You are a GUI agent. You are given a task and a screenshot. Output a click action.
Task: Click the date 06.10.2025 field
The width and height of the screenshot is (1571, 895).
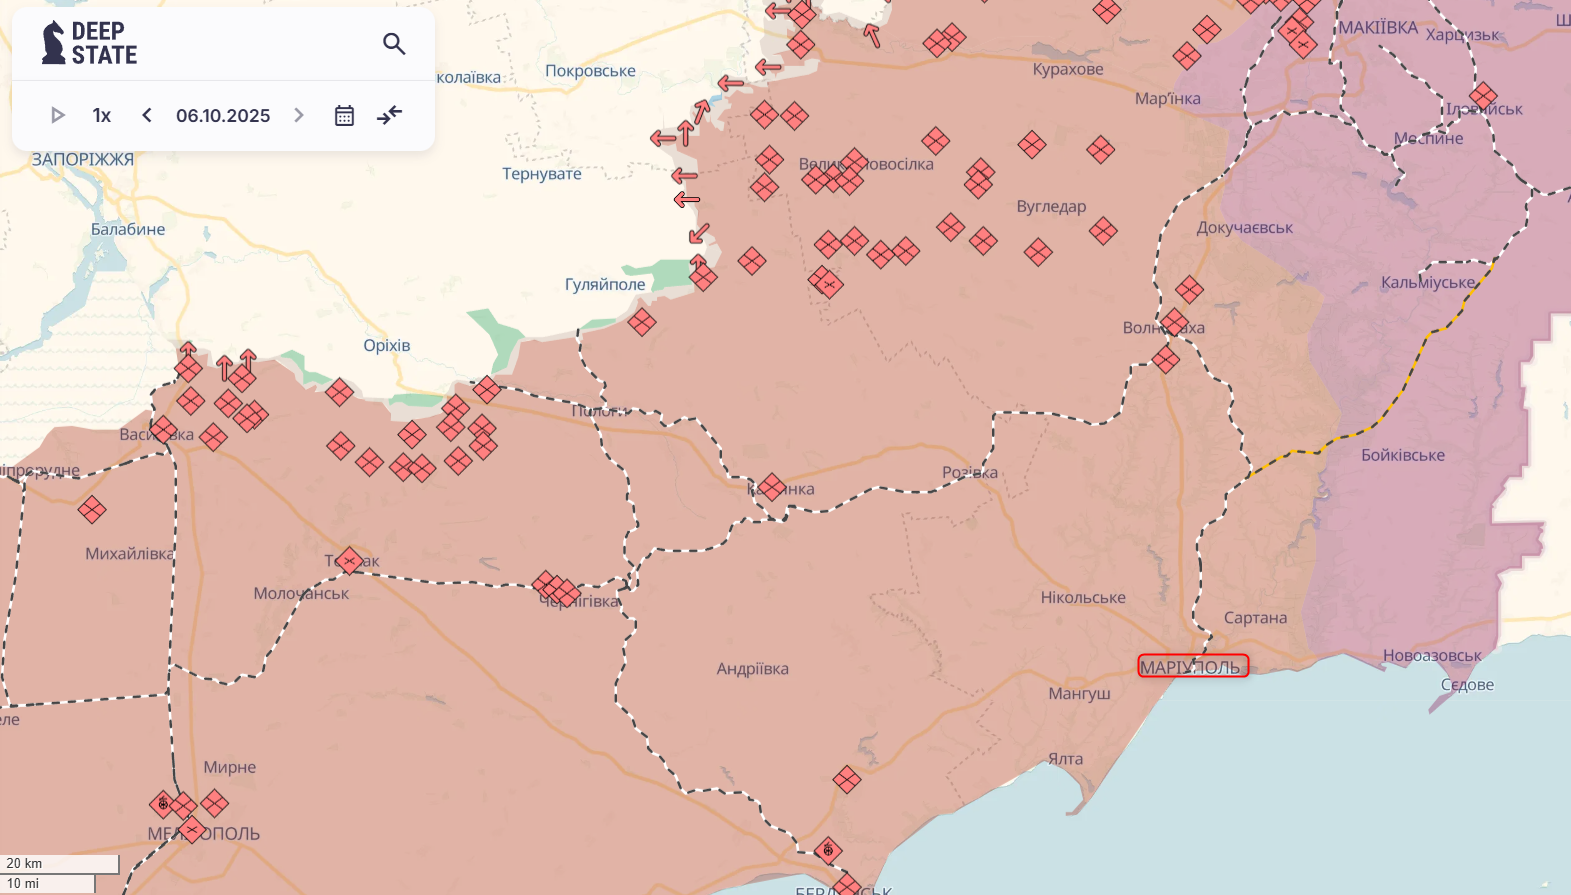[223, 115]
